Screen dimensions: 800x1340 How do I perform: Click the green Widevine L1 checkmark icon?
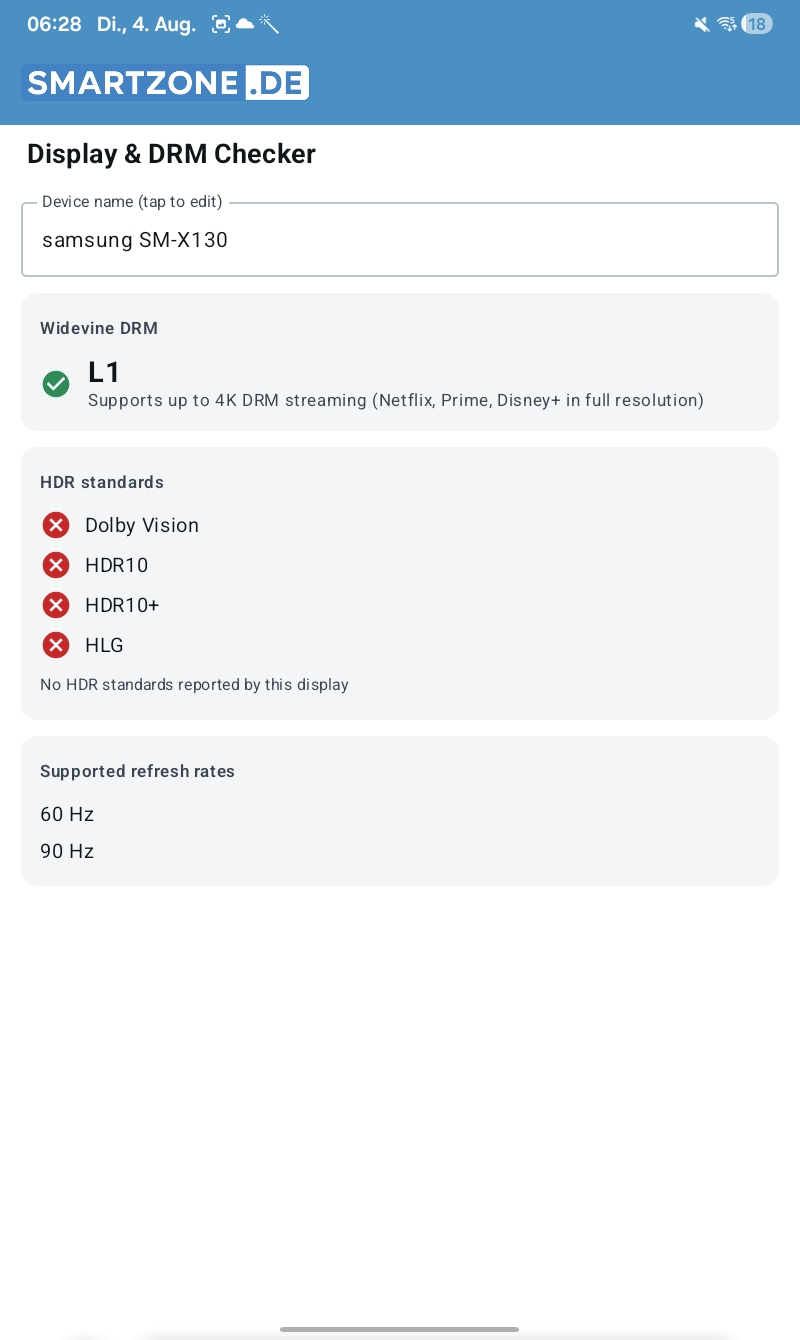56,384
